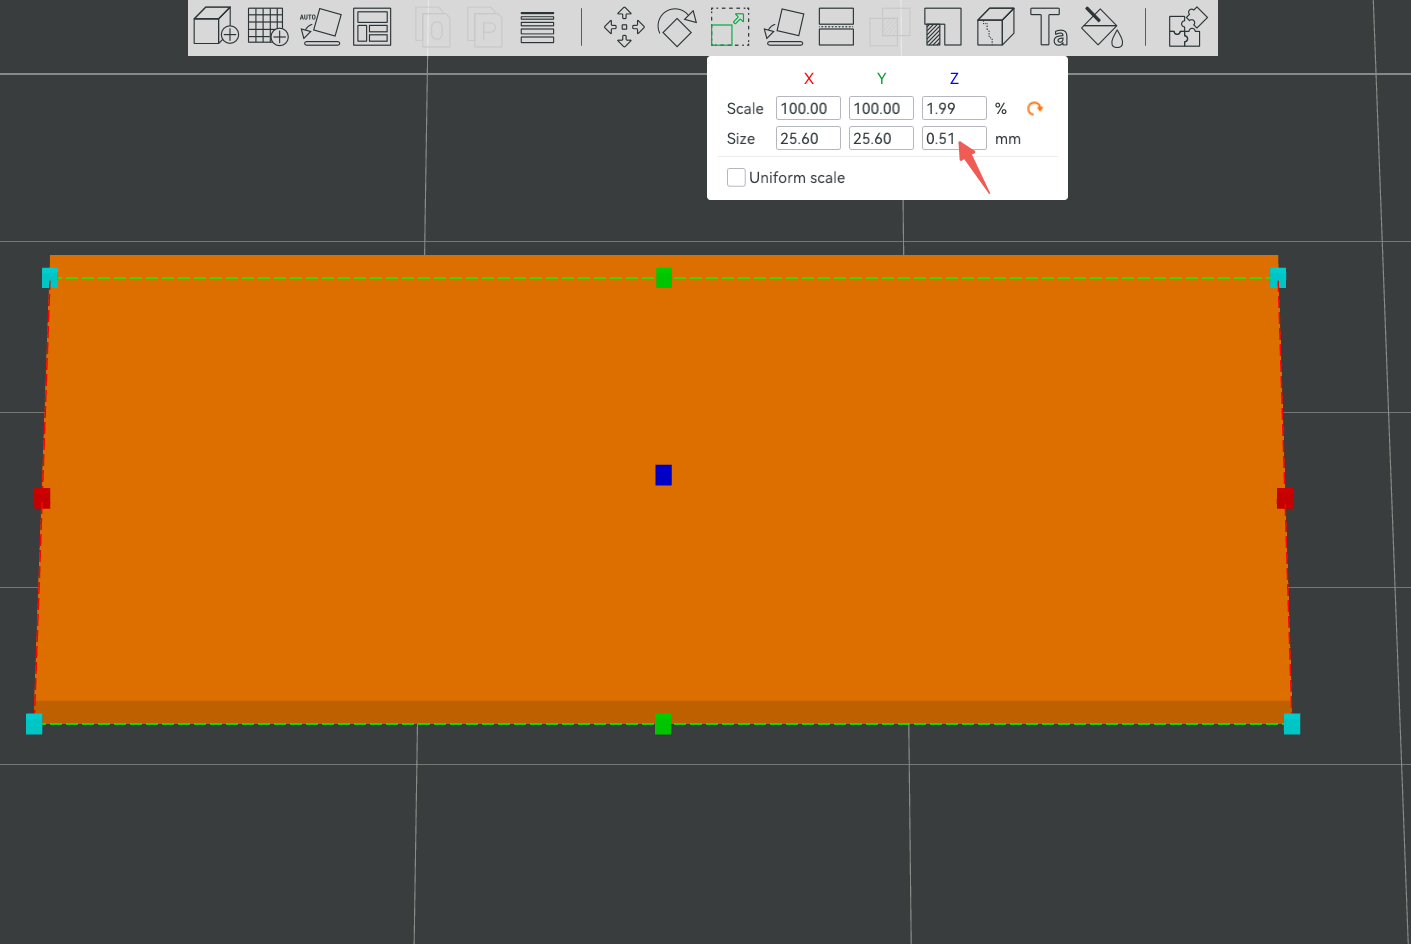Click the Size Y field in mm

pos(881,138)
